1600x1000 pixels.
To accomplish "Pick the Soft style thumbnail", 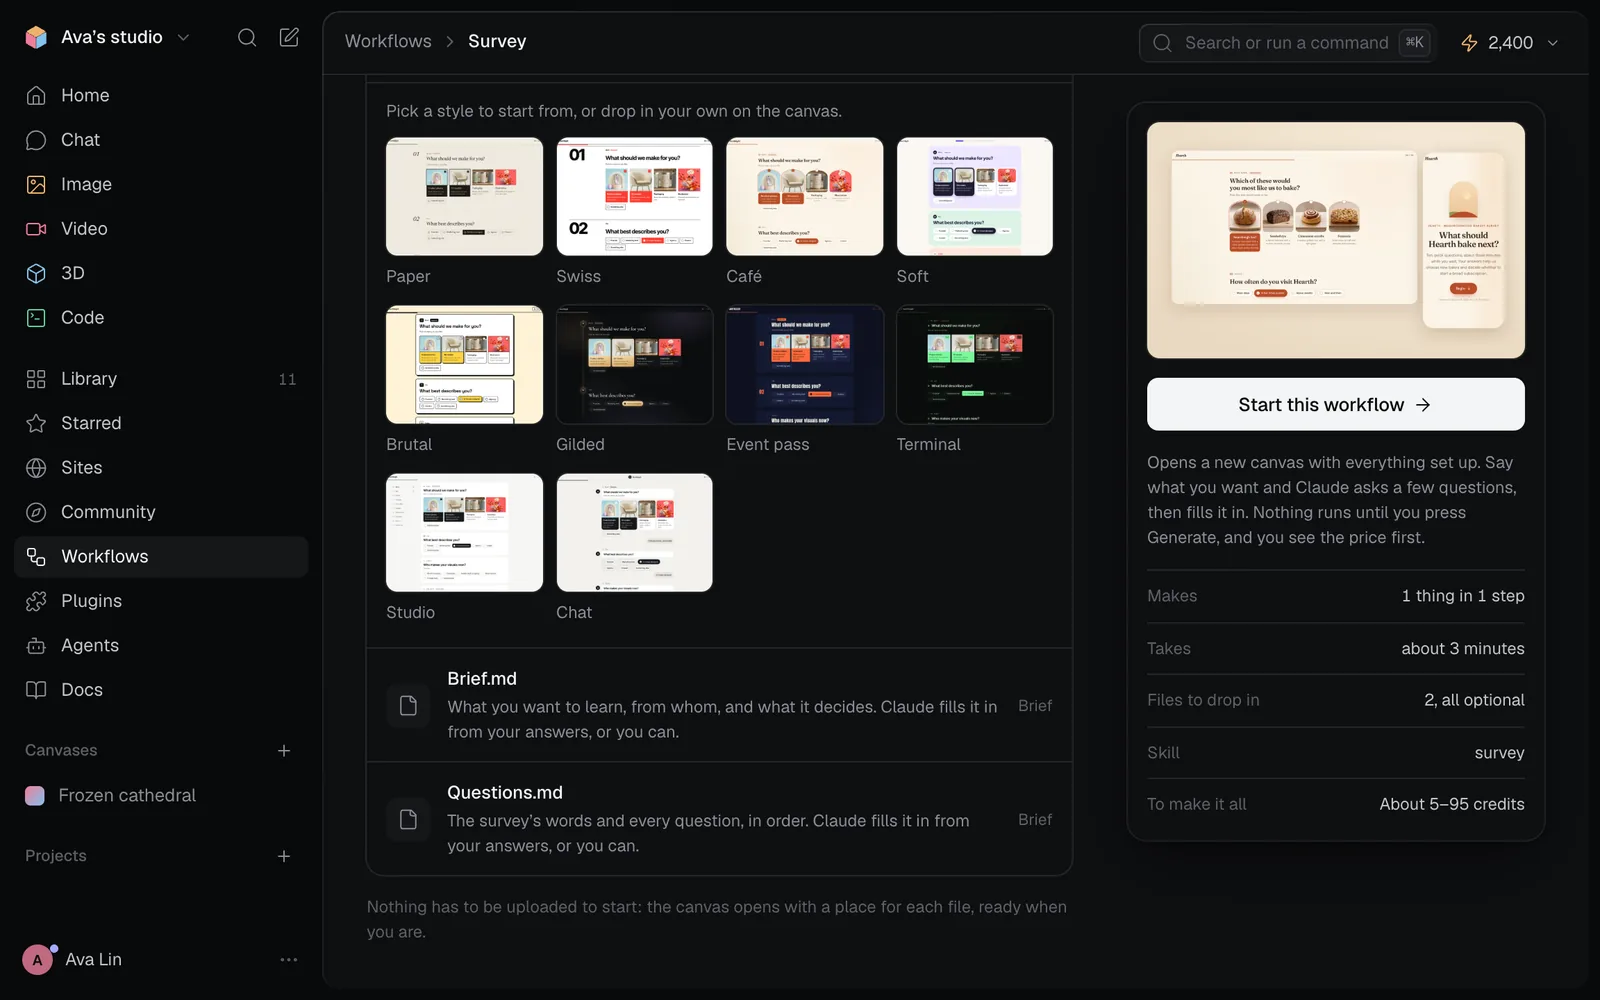I will coord(975,196).
